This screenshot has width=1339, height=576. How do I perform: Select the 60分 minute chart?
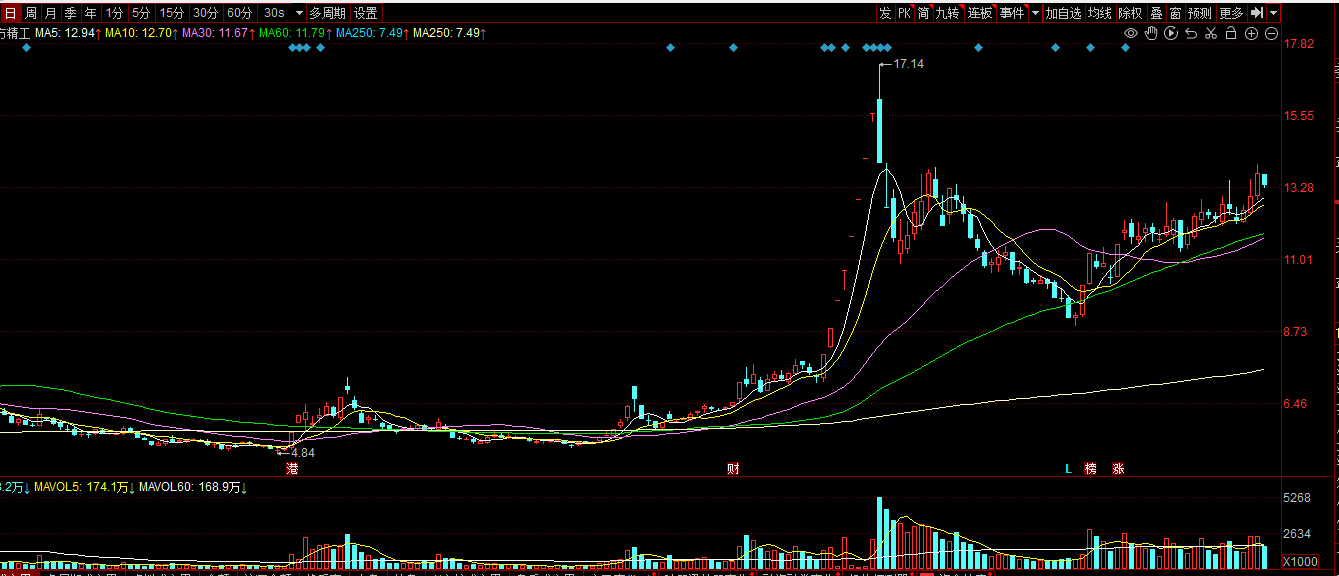(240, 13)
